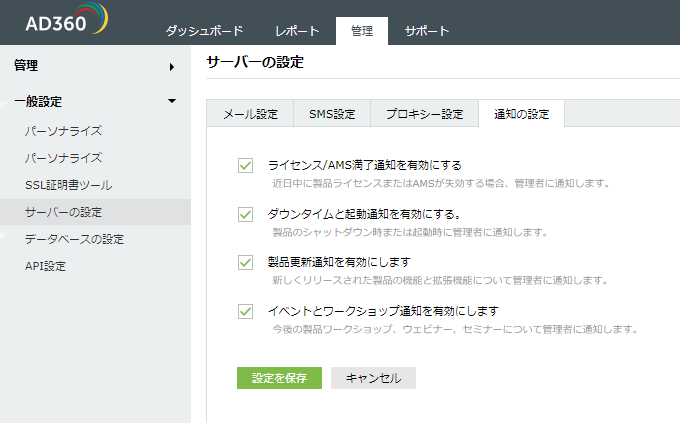This screenshot has width=680, height=423.
Task: Click the キャンセル button
Action: [x=373, y=378]
